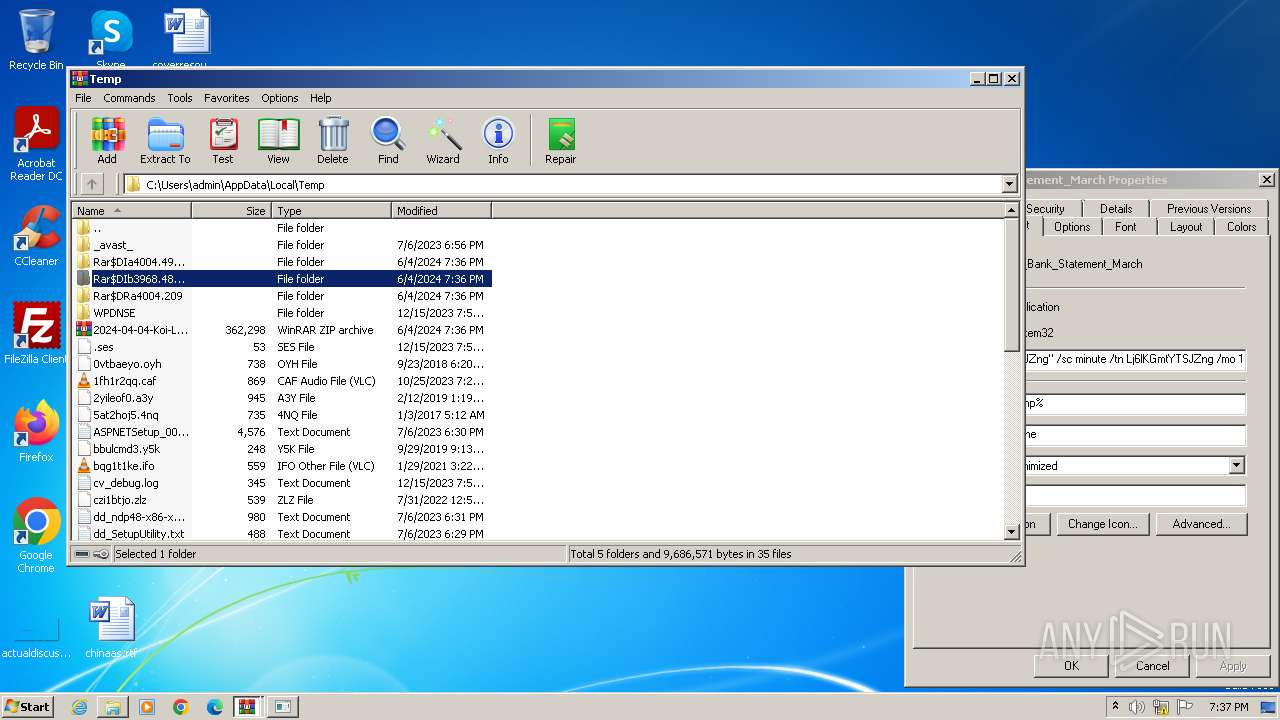Go up one folder level arrow
Image resolution: width=1280 pixels, height=720 pixels.
[x=92, y=184]
